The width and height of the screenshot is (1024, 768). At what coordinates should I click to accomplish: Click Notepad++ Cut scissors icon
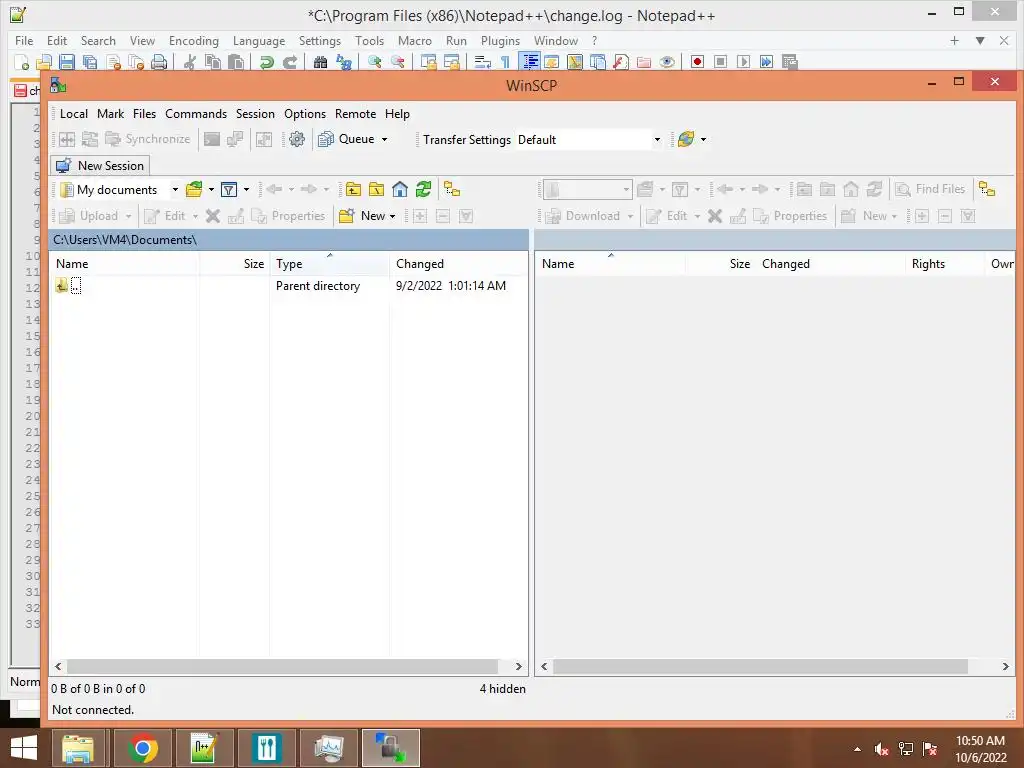click(x=189, y=62)
